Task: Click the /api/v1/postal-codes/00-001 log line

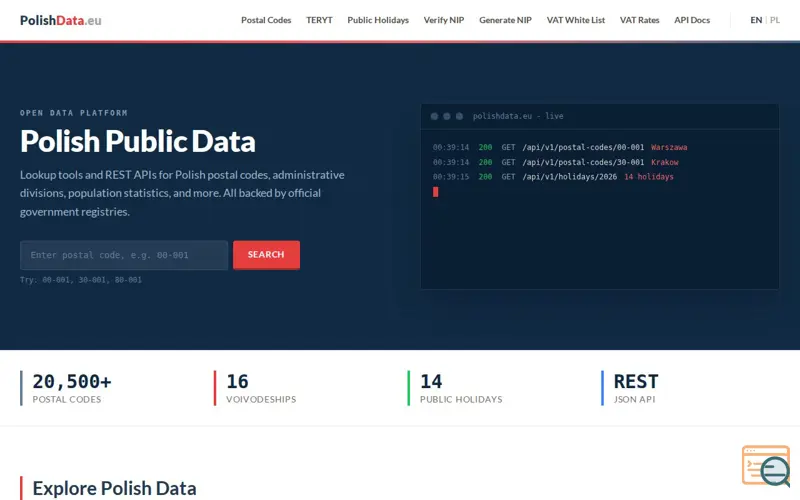Action: [560, 147]
